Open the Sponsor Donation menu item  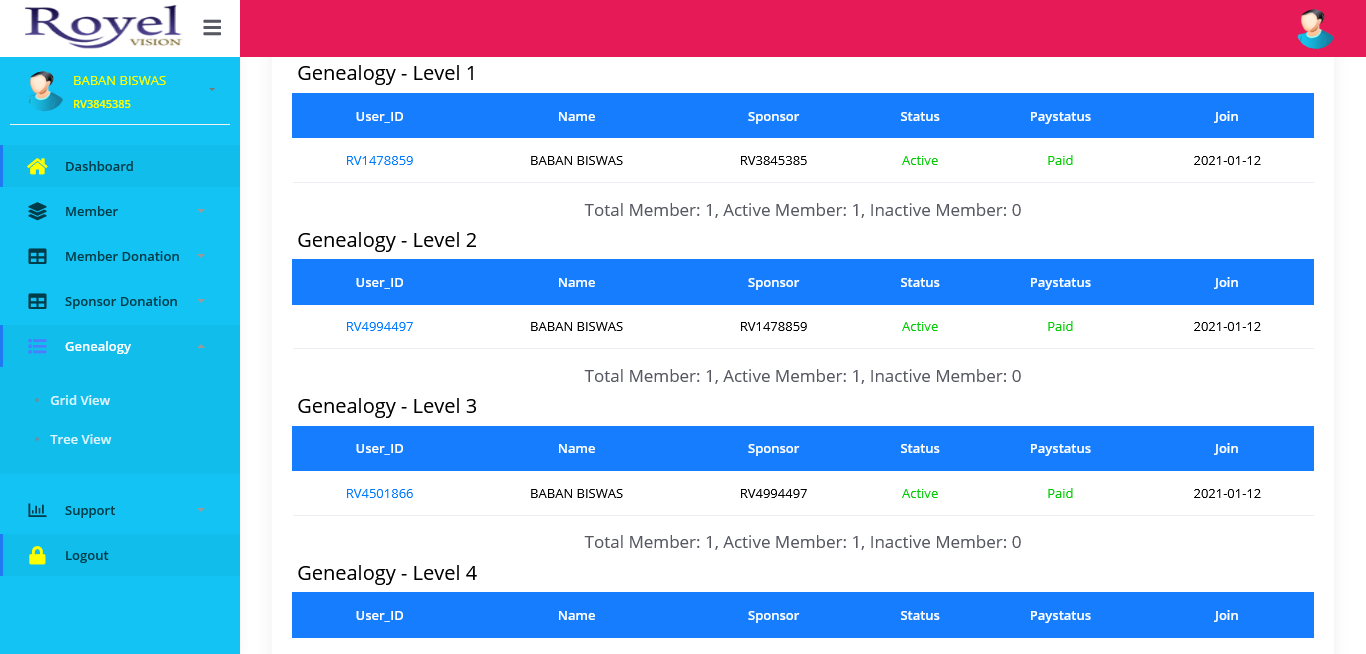click(120, 301)
